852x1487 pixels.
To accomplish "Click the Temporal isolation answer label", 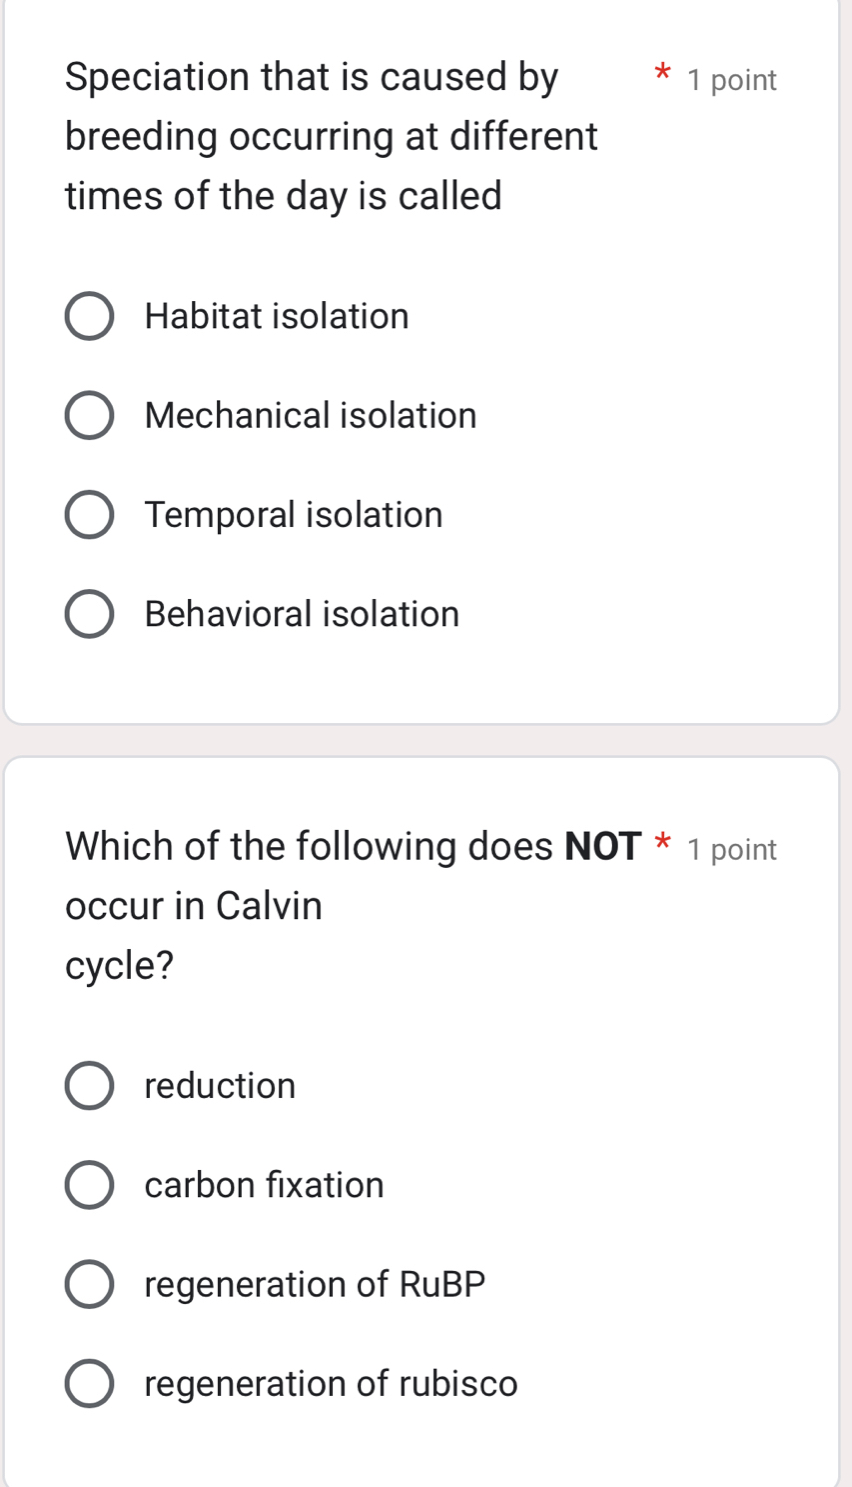I will click(x=293, y=514).
